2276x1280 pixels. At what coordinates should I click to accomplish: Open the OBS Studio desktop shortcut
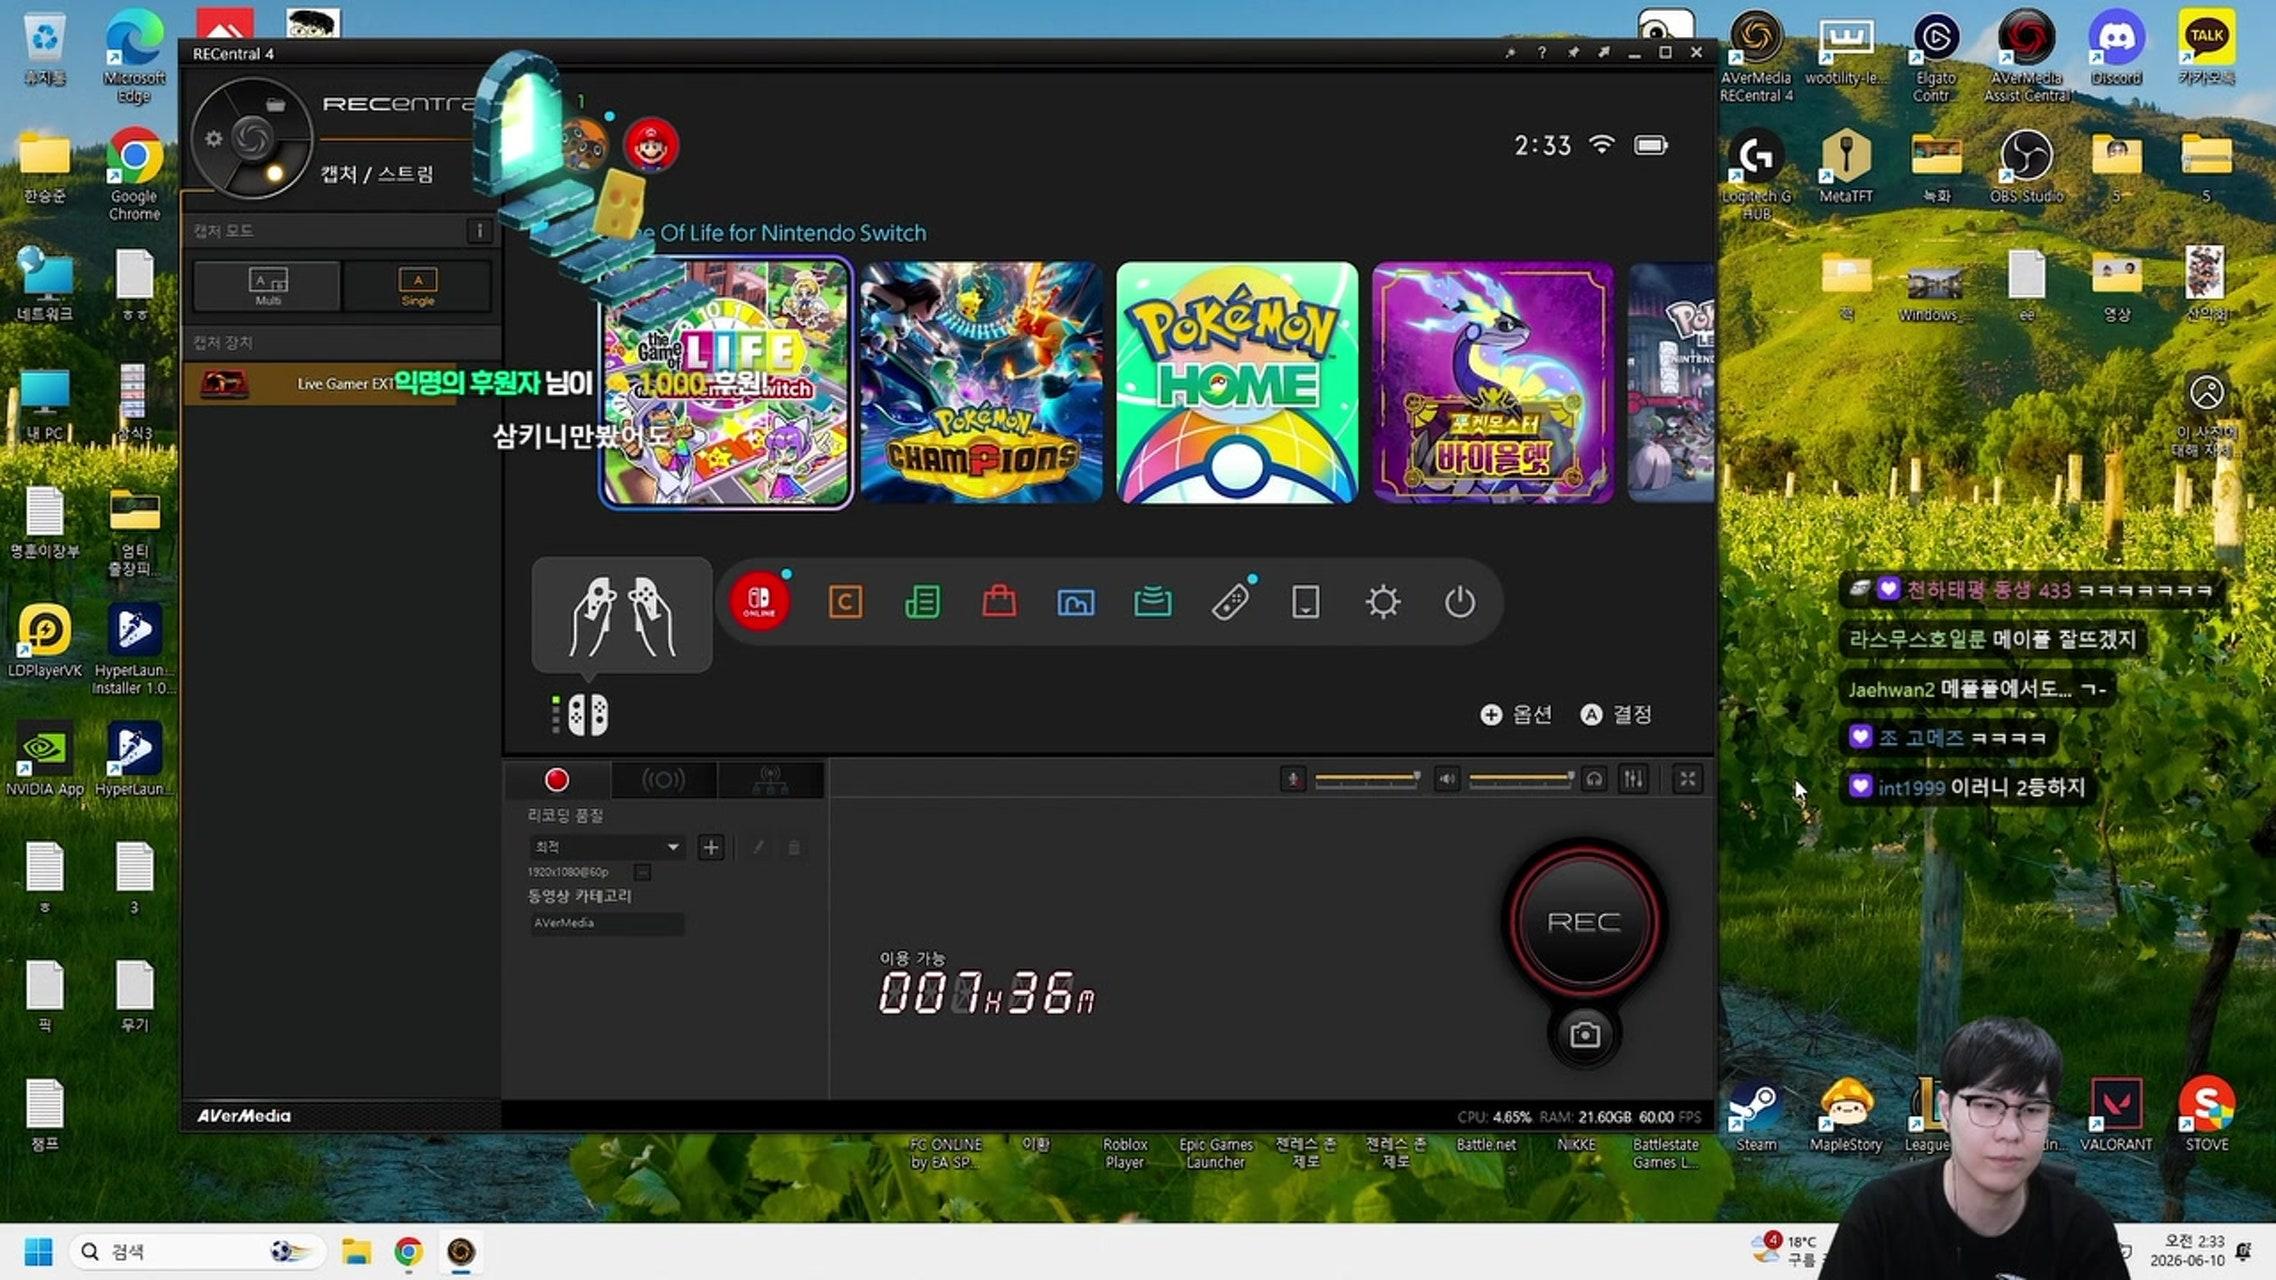coord(2026,166)
